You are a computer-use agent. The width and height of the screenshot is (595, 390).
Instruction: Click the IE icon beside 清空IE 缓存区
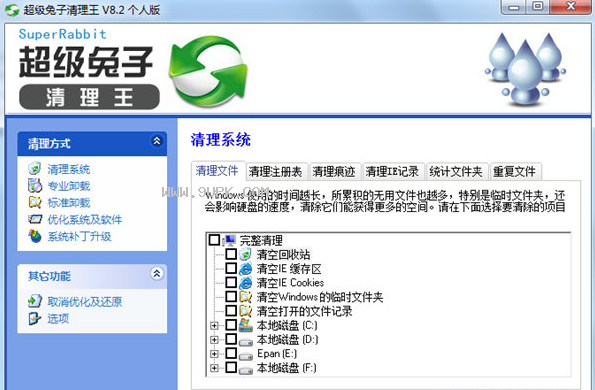246,269
